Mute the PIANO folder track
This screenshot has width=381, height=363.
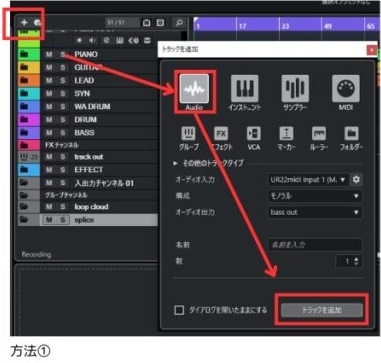[49, 54]
